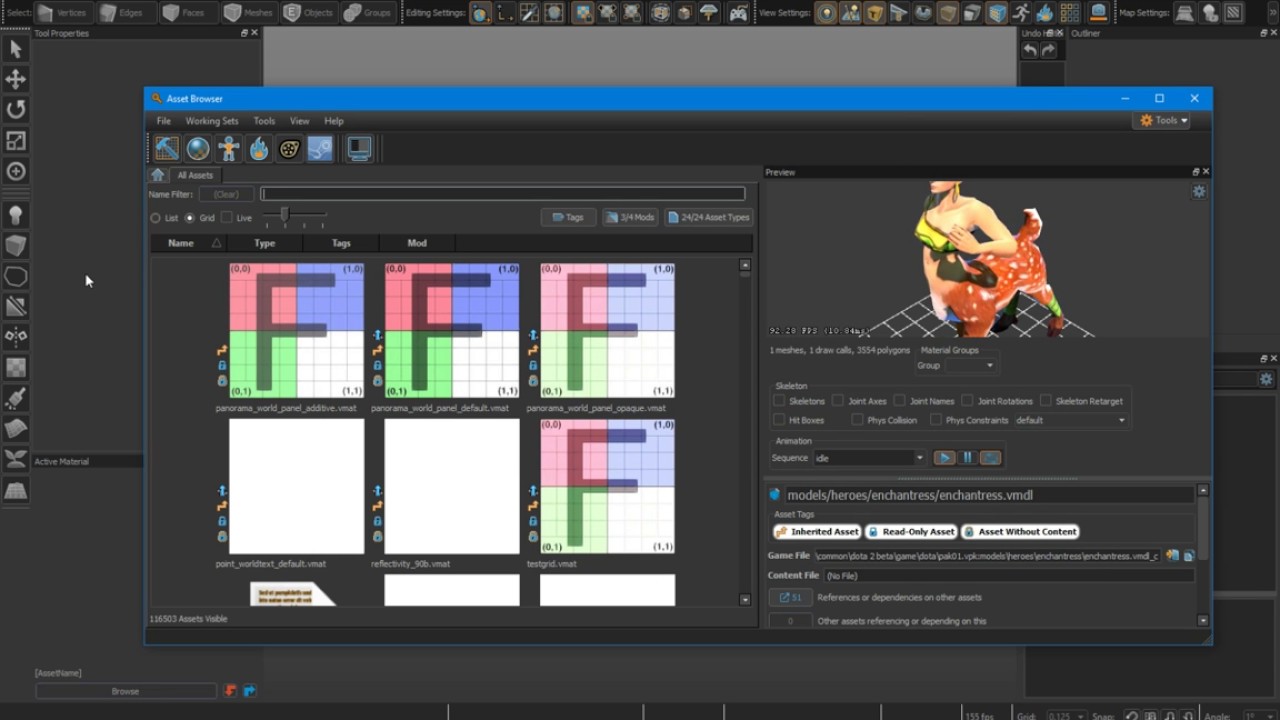This screenshot has height=720, width=1280.
Task: Select the Entity light bulb tool
Action: coord(16,214)
